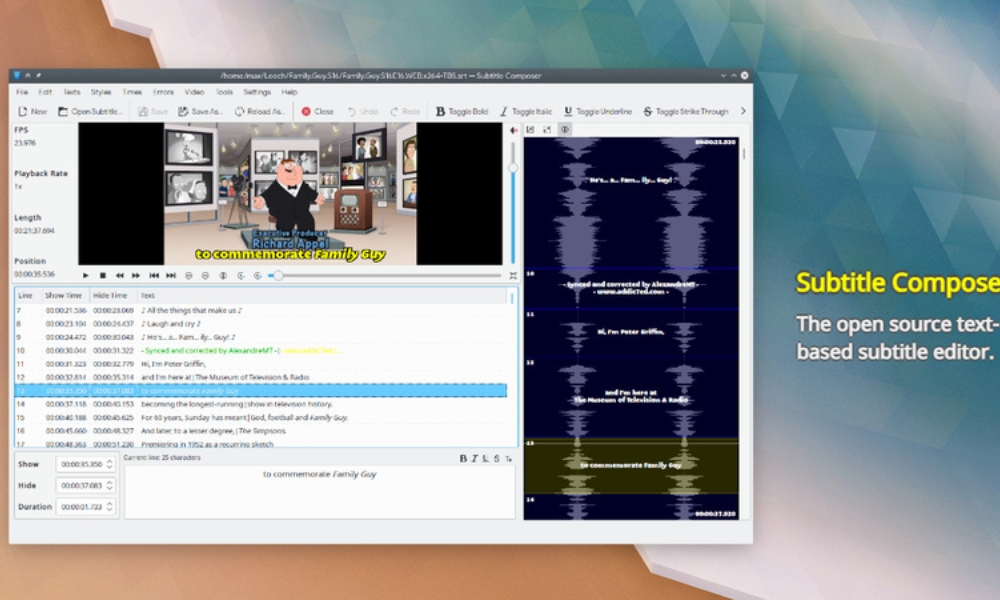Viewport: 1000px width, 600px height.
Task: Jump to the previous subtitle line
Action: 154,275
